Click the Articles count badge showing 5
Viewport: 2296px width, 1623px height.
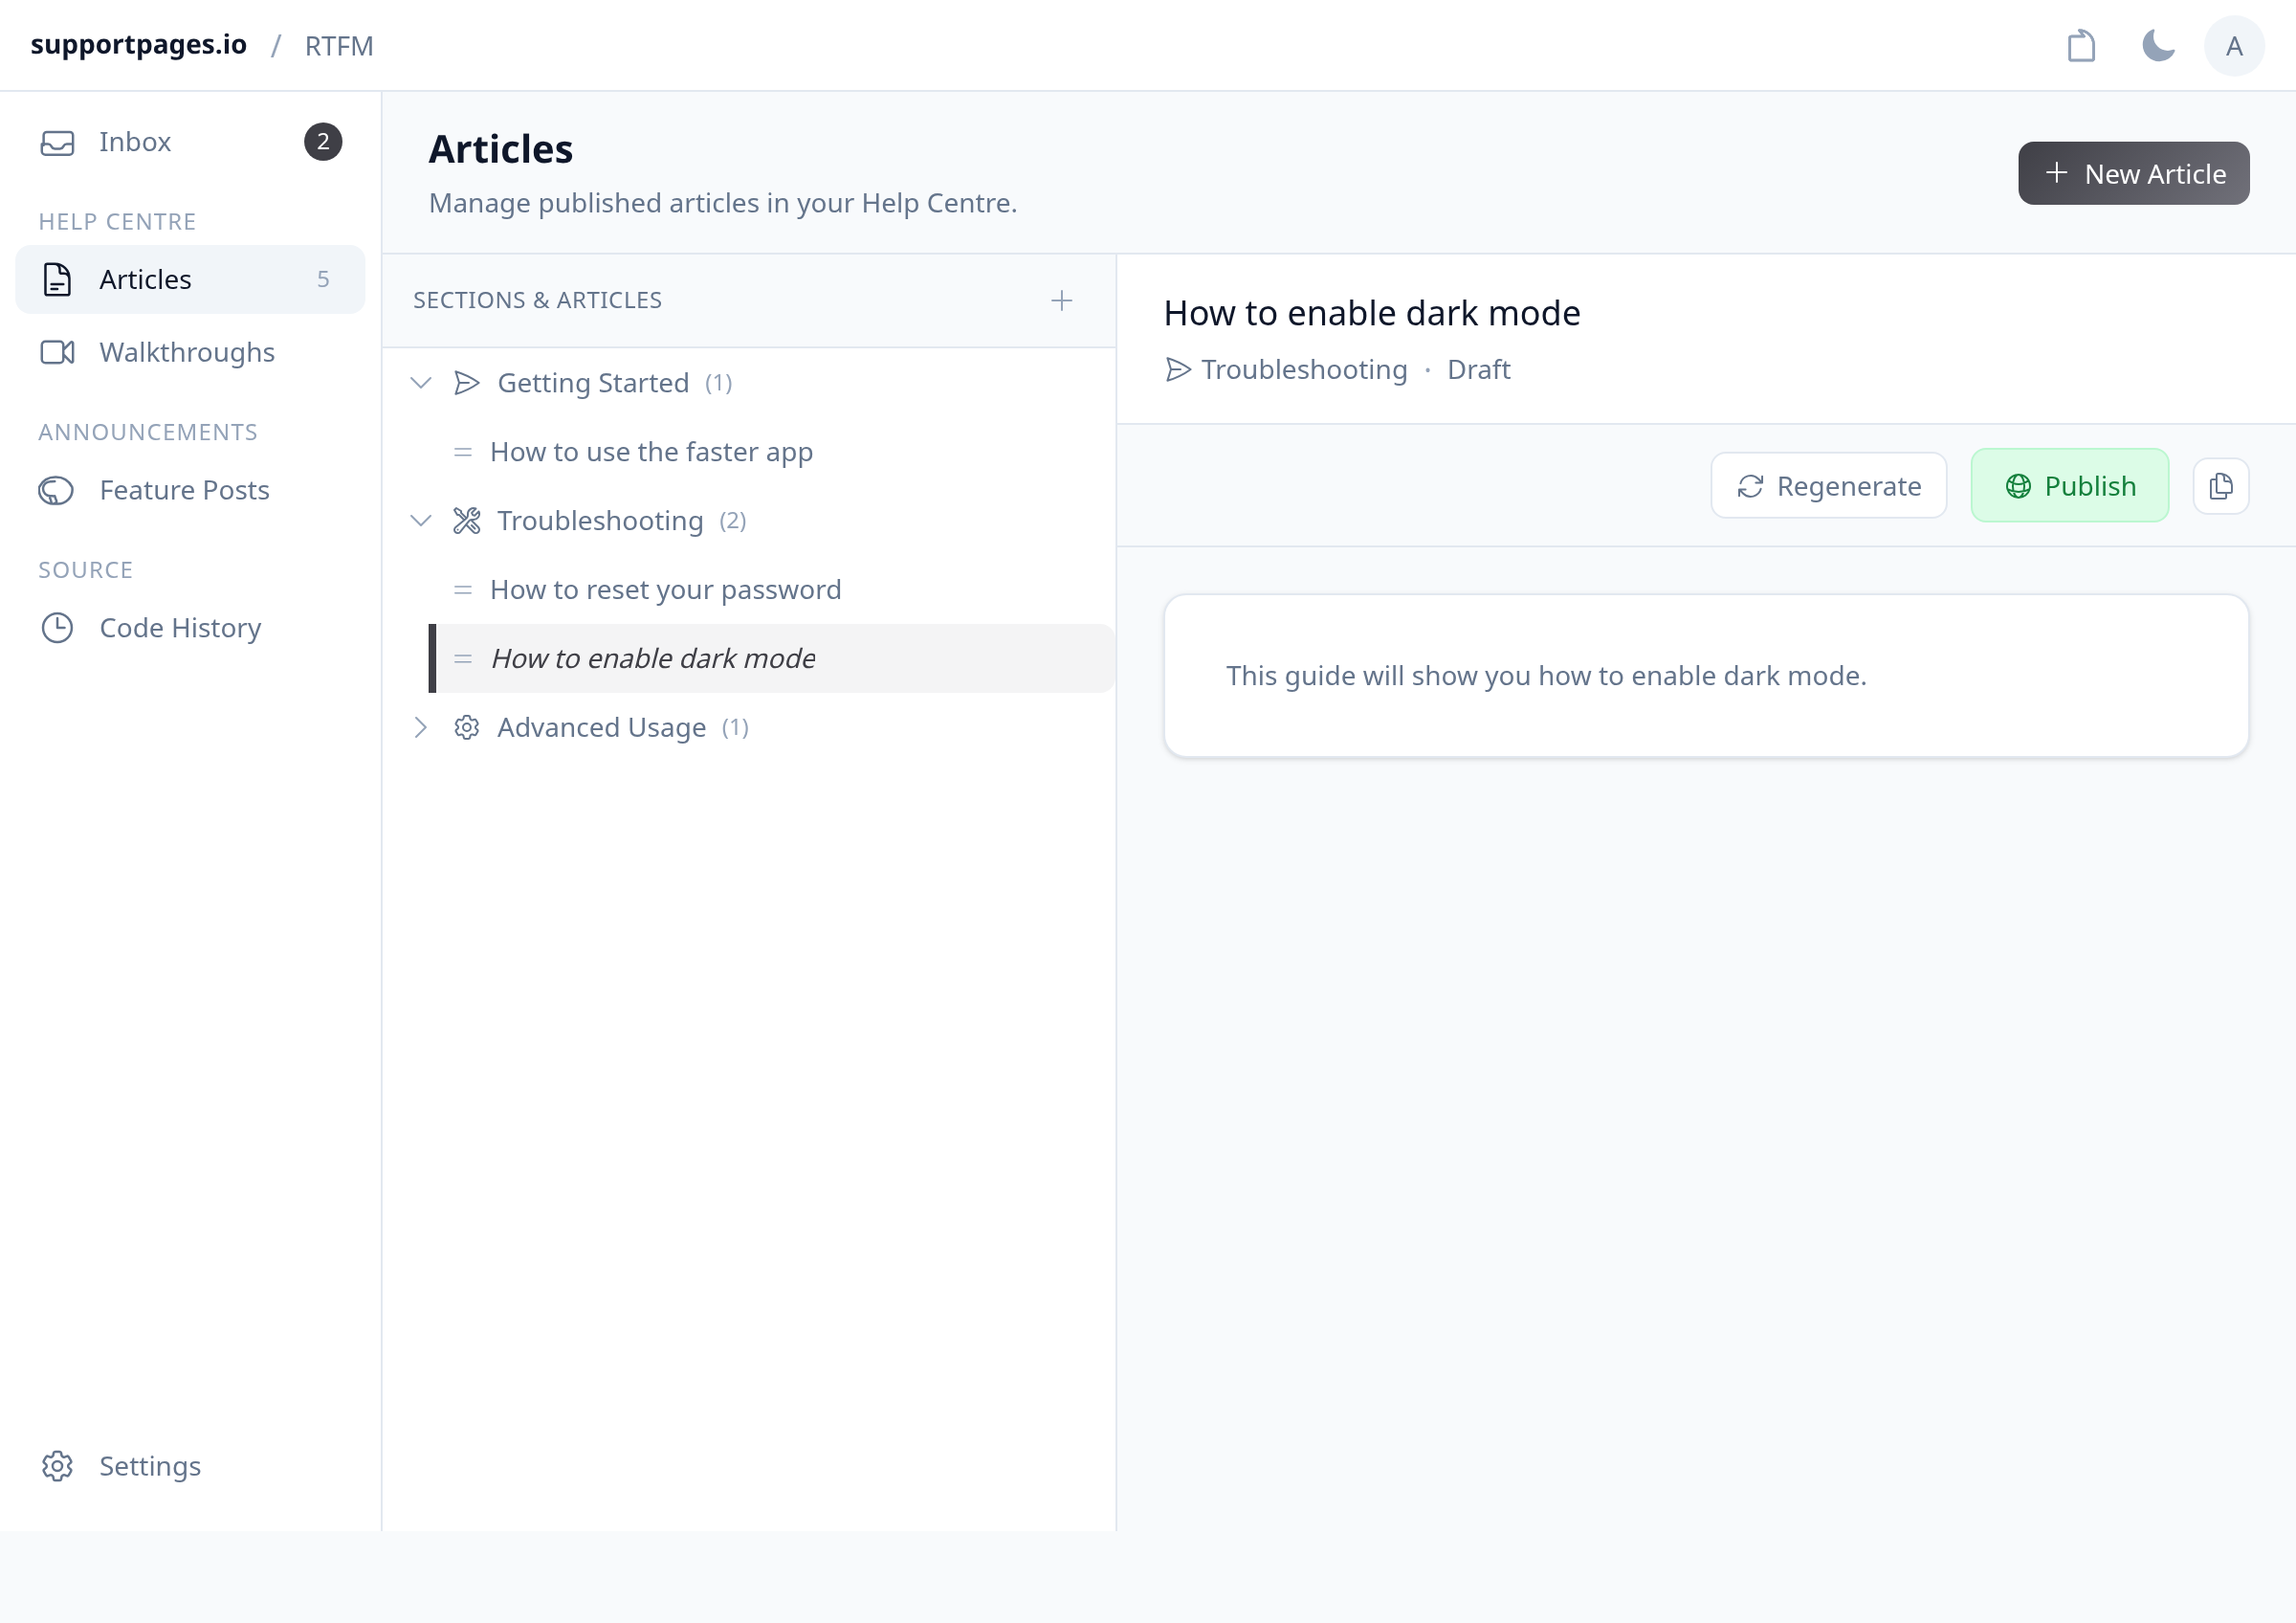[x=323, y=279]
